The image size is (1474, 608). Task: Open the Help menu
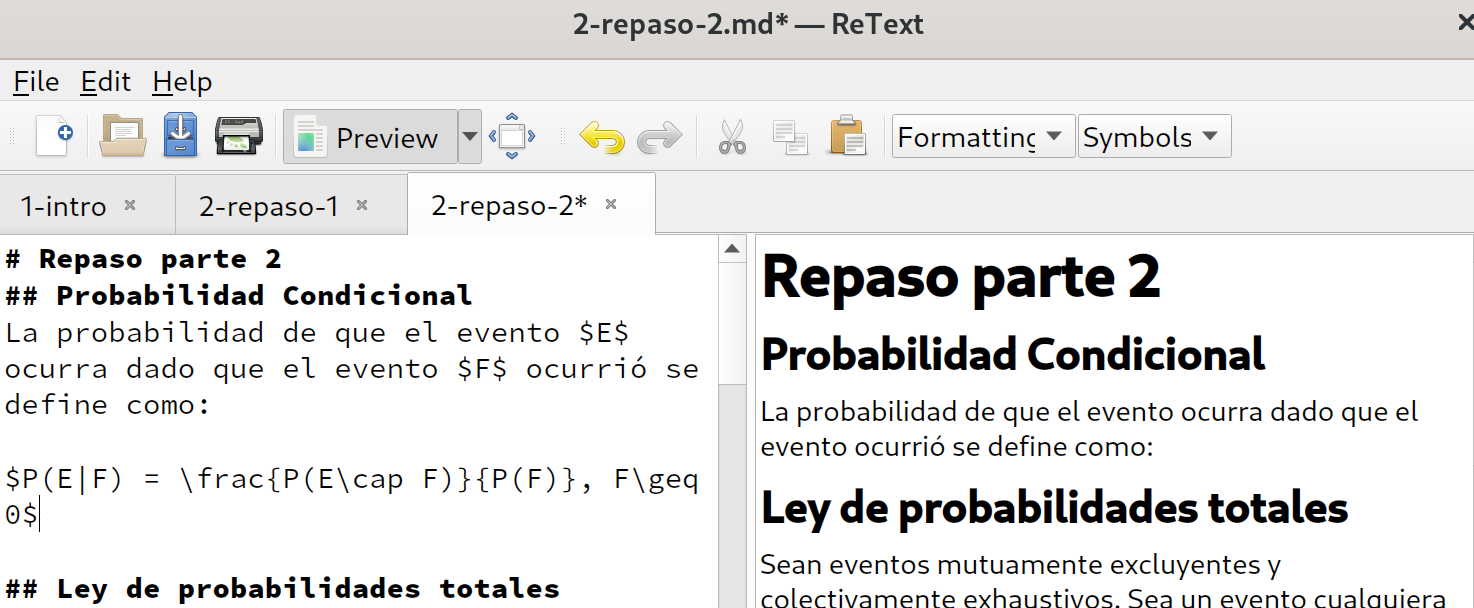[182, 81]
